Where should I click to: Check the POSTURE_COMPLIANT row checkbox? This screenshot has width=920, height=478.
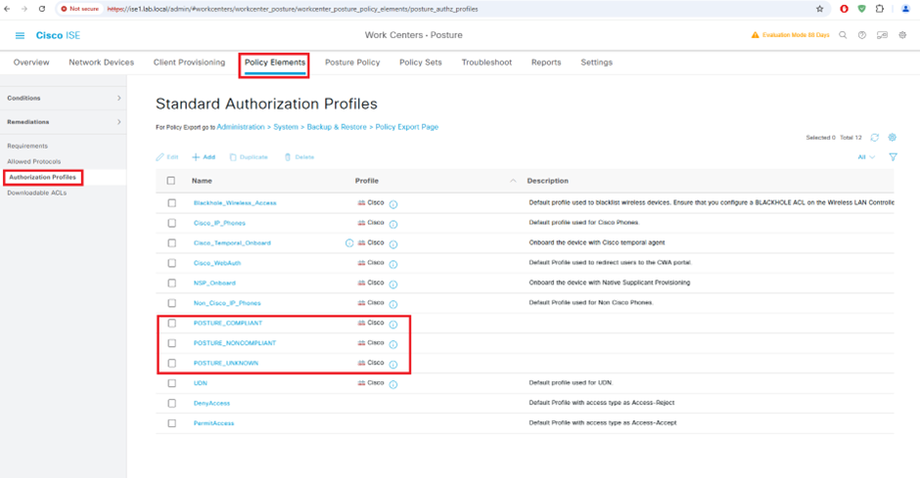click(x=172, y=323)
